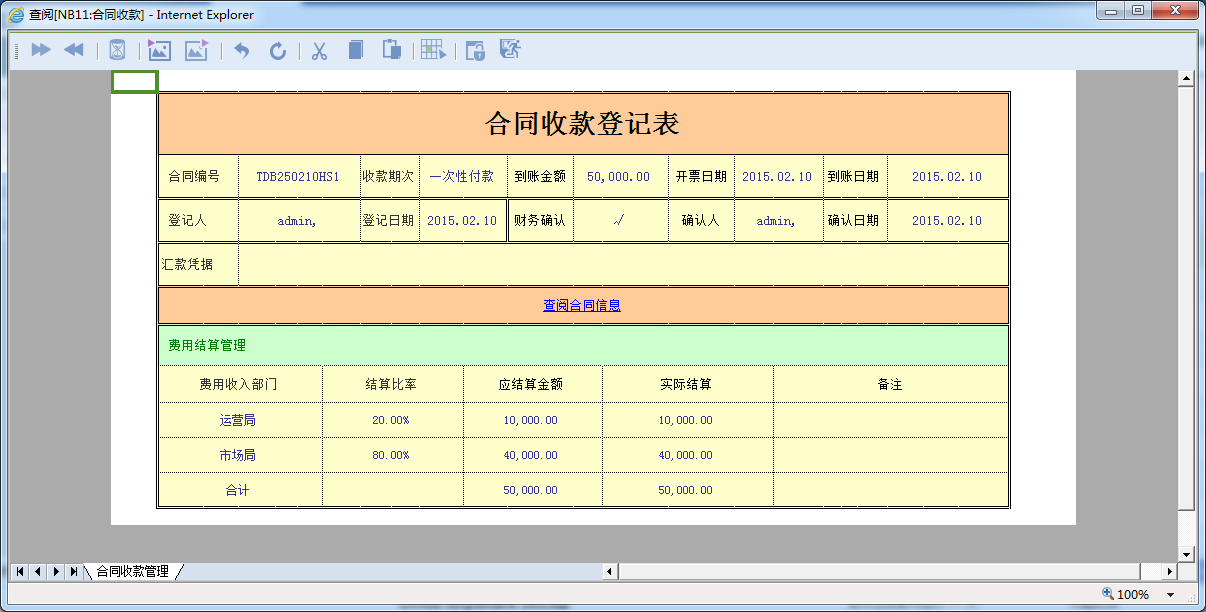This screenshot has height=612, width=1206.
Task: Select the 开票日期 value 2015.02.10
Action: [x=778, y=177]
